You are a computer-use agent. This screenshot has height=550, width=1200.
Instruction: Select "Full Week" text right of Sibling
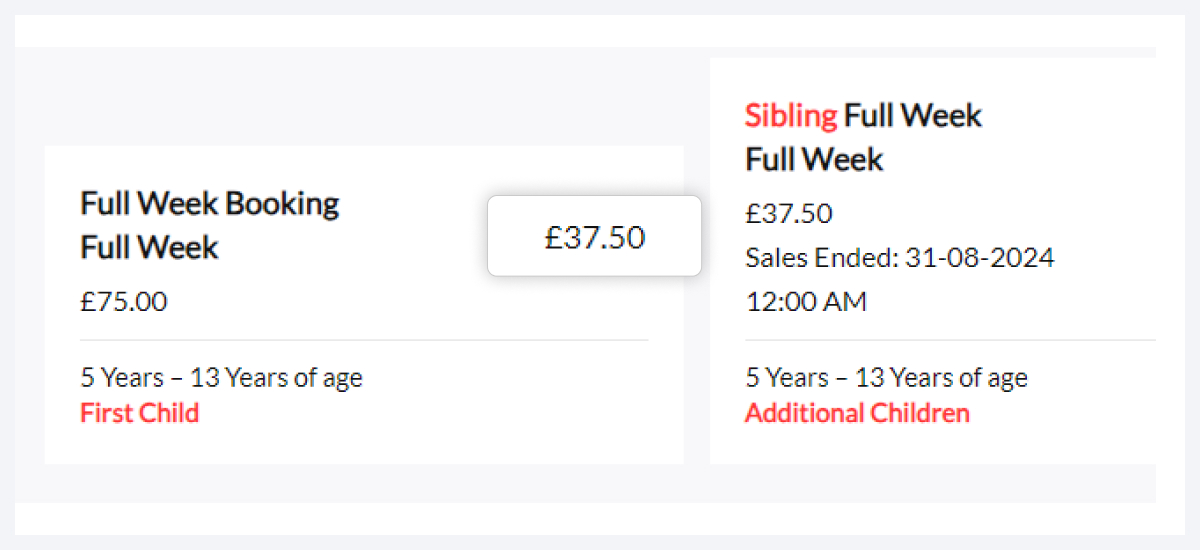pyautogui.click(x=913, y=116)
